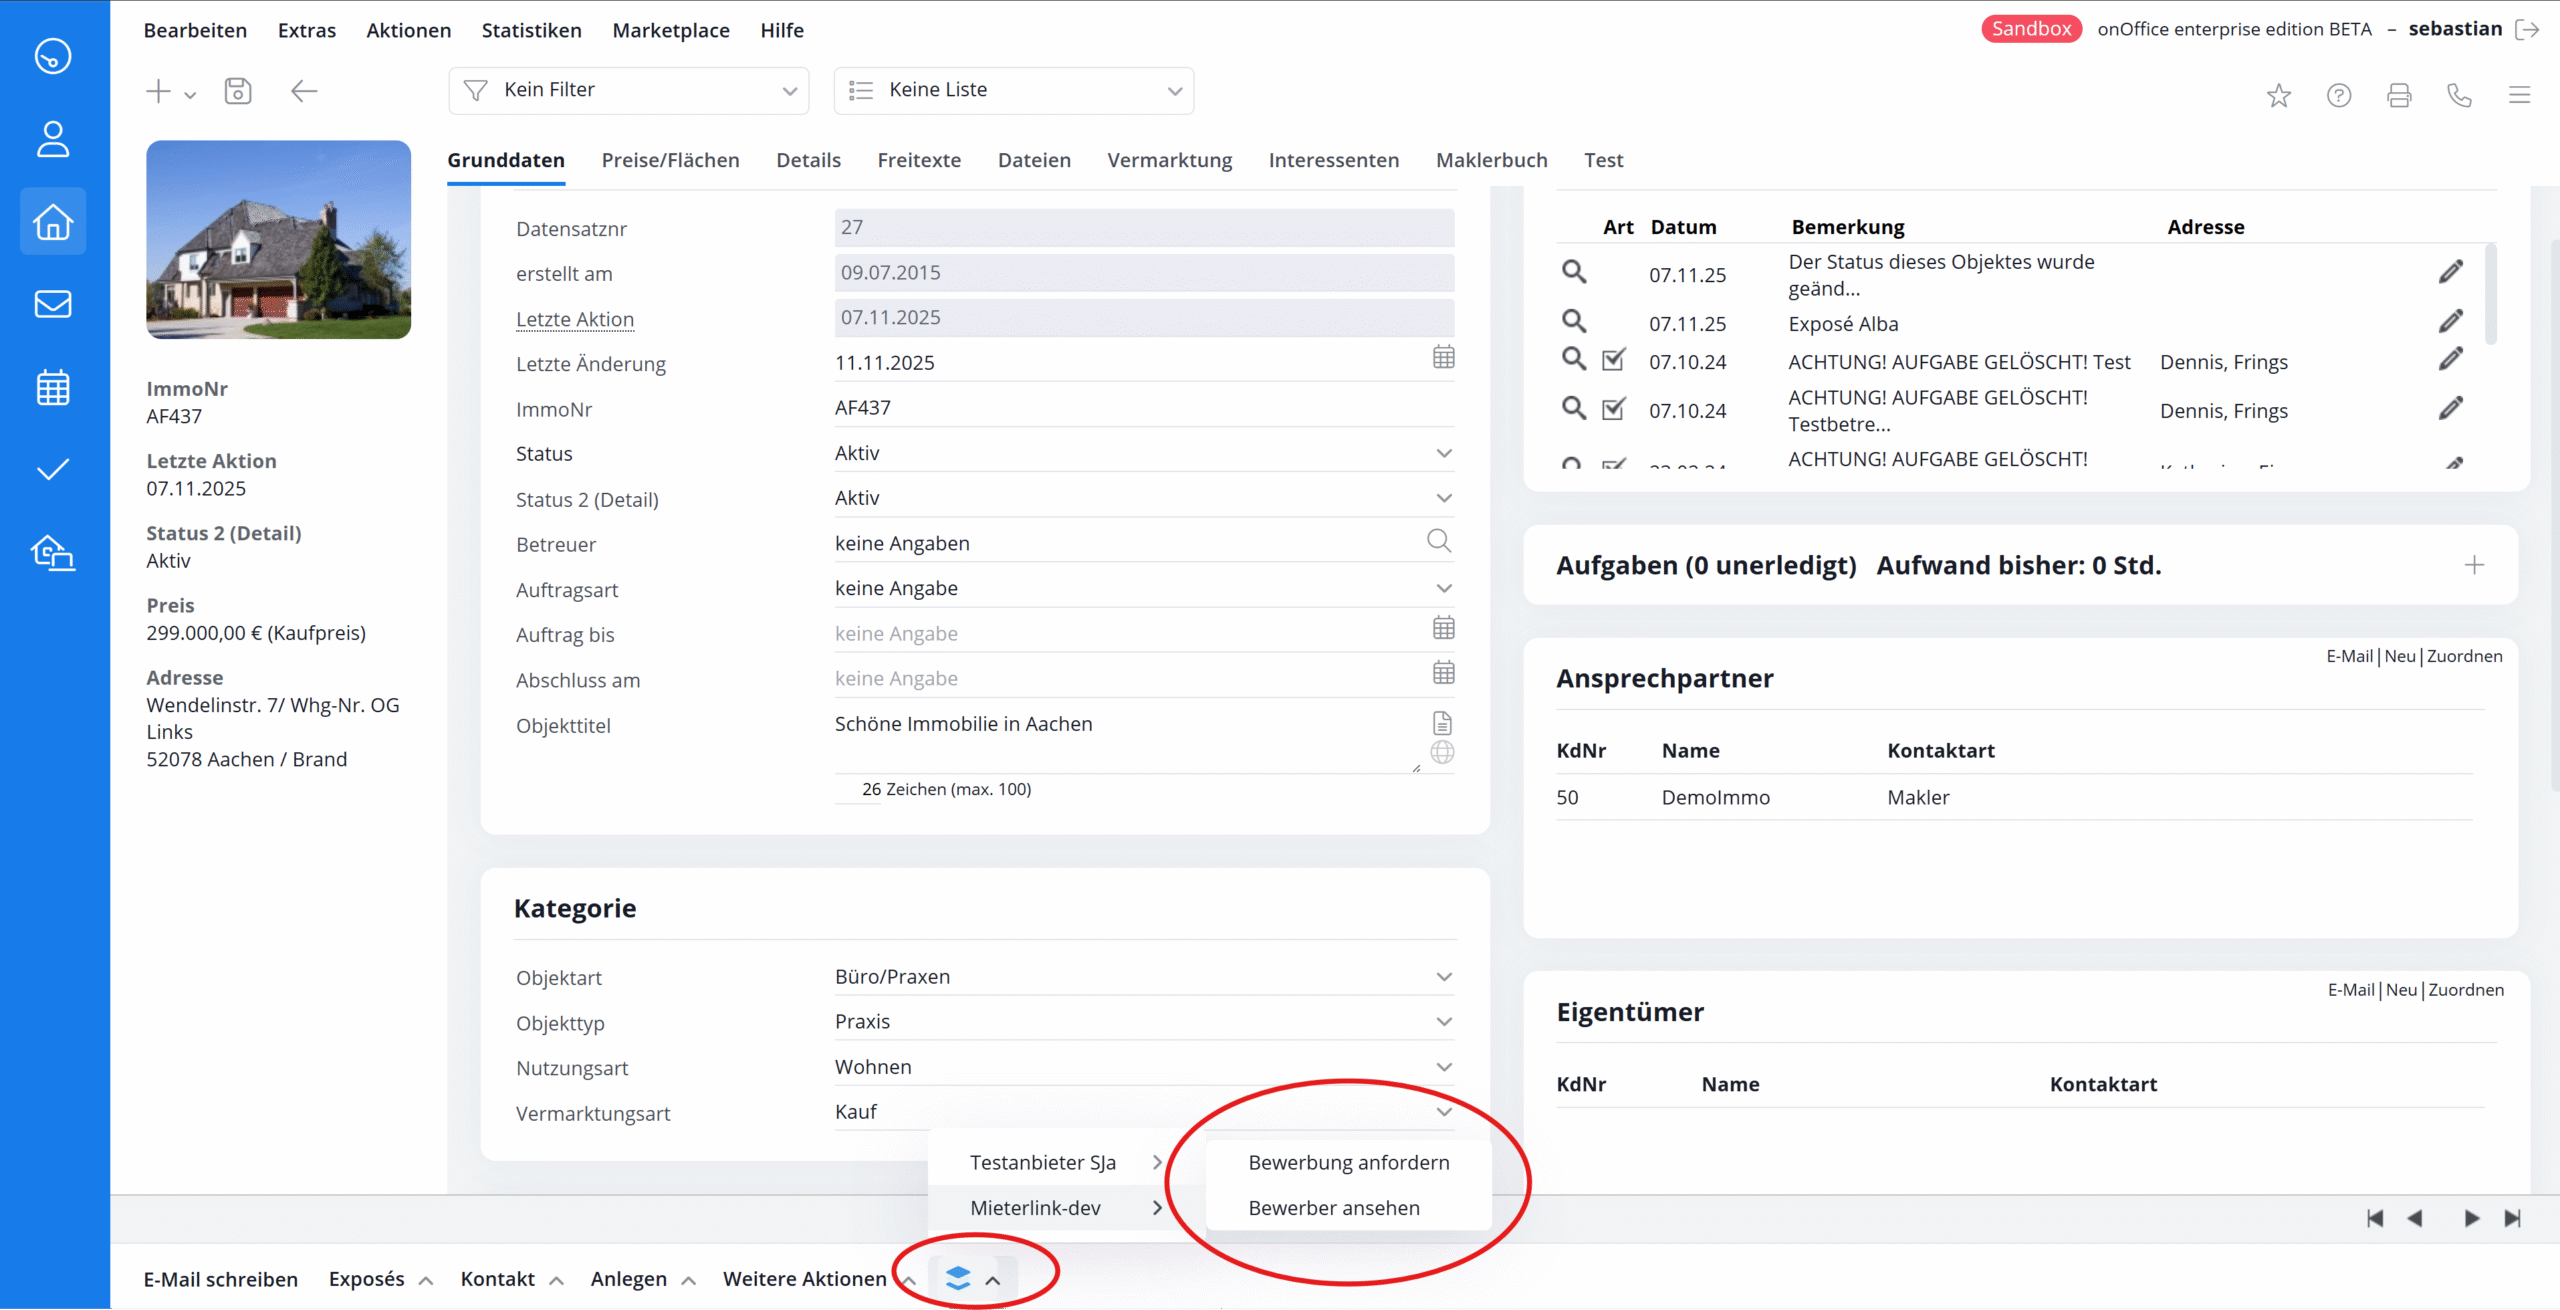Expand the Status Aktiv dropdown
Screen dimensions: 2560x1310
point(1443,453)
